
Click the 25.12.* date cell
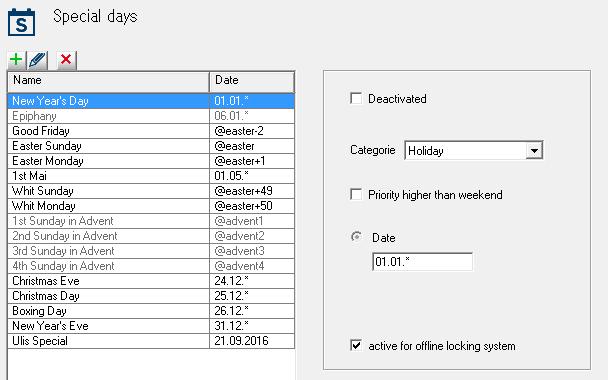[252, 296]
